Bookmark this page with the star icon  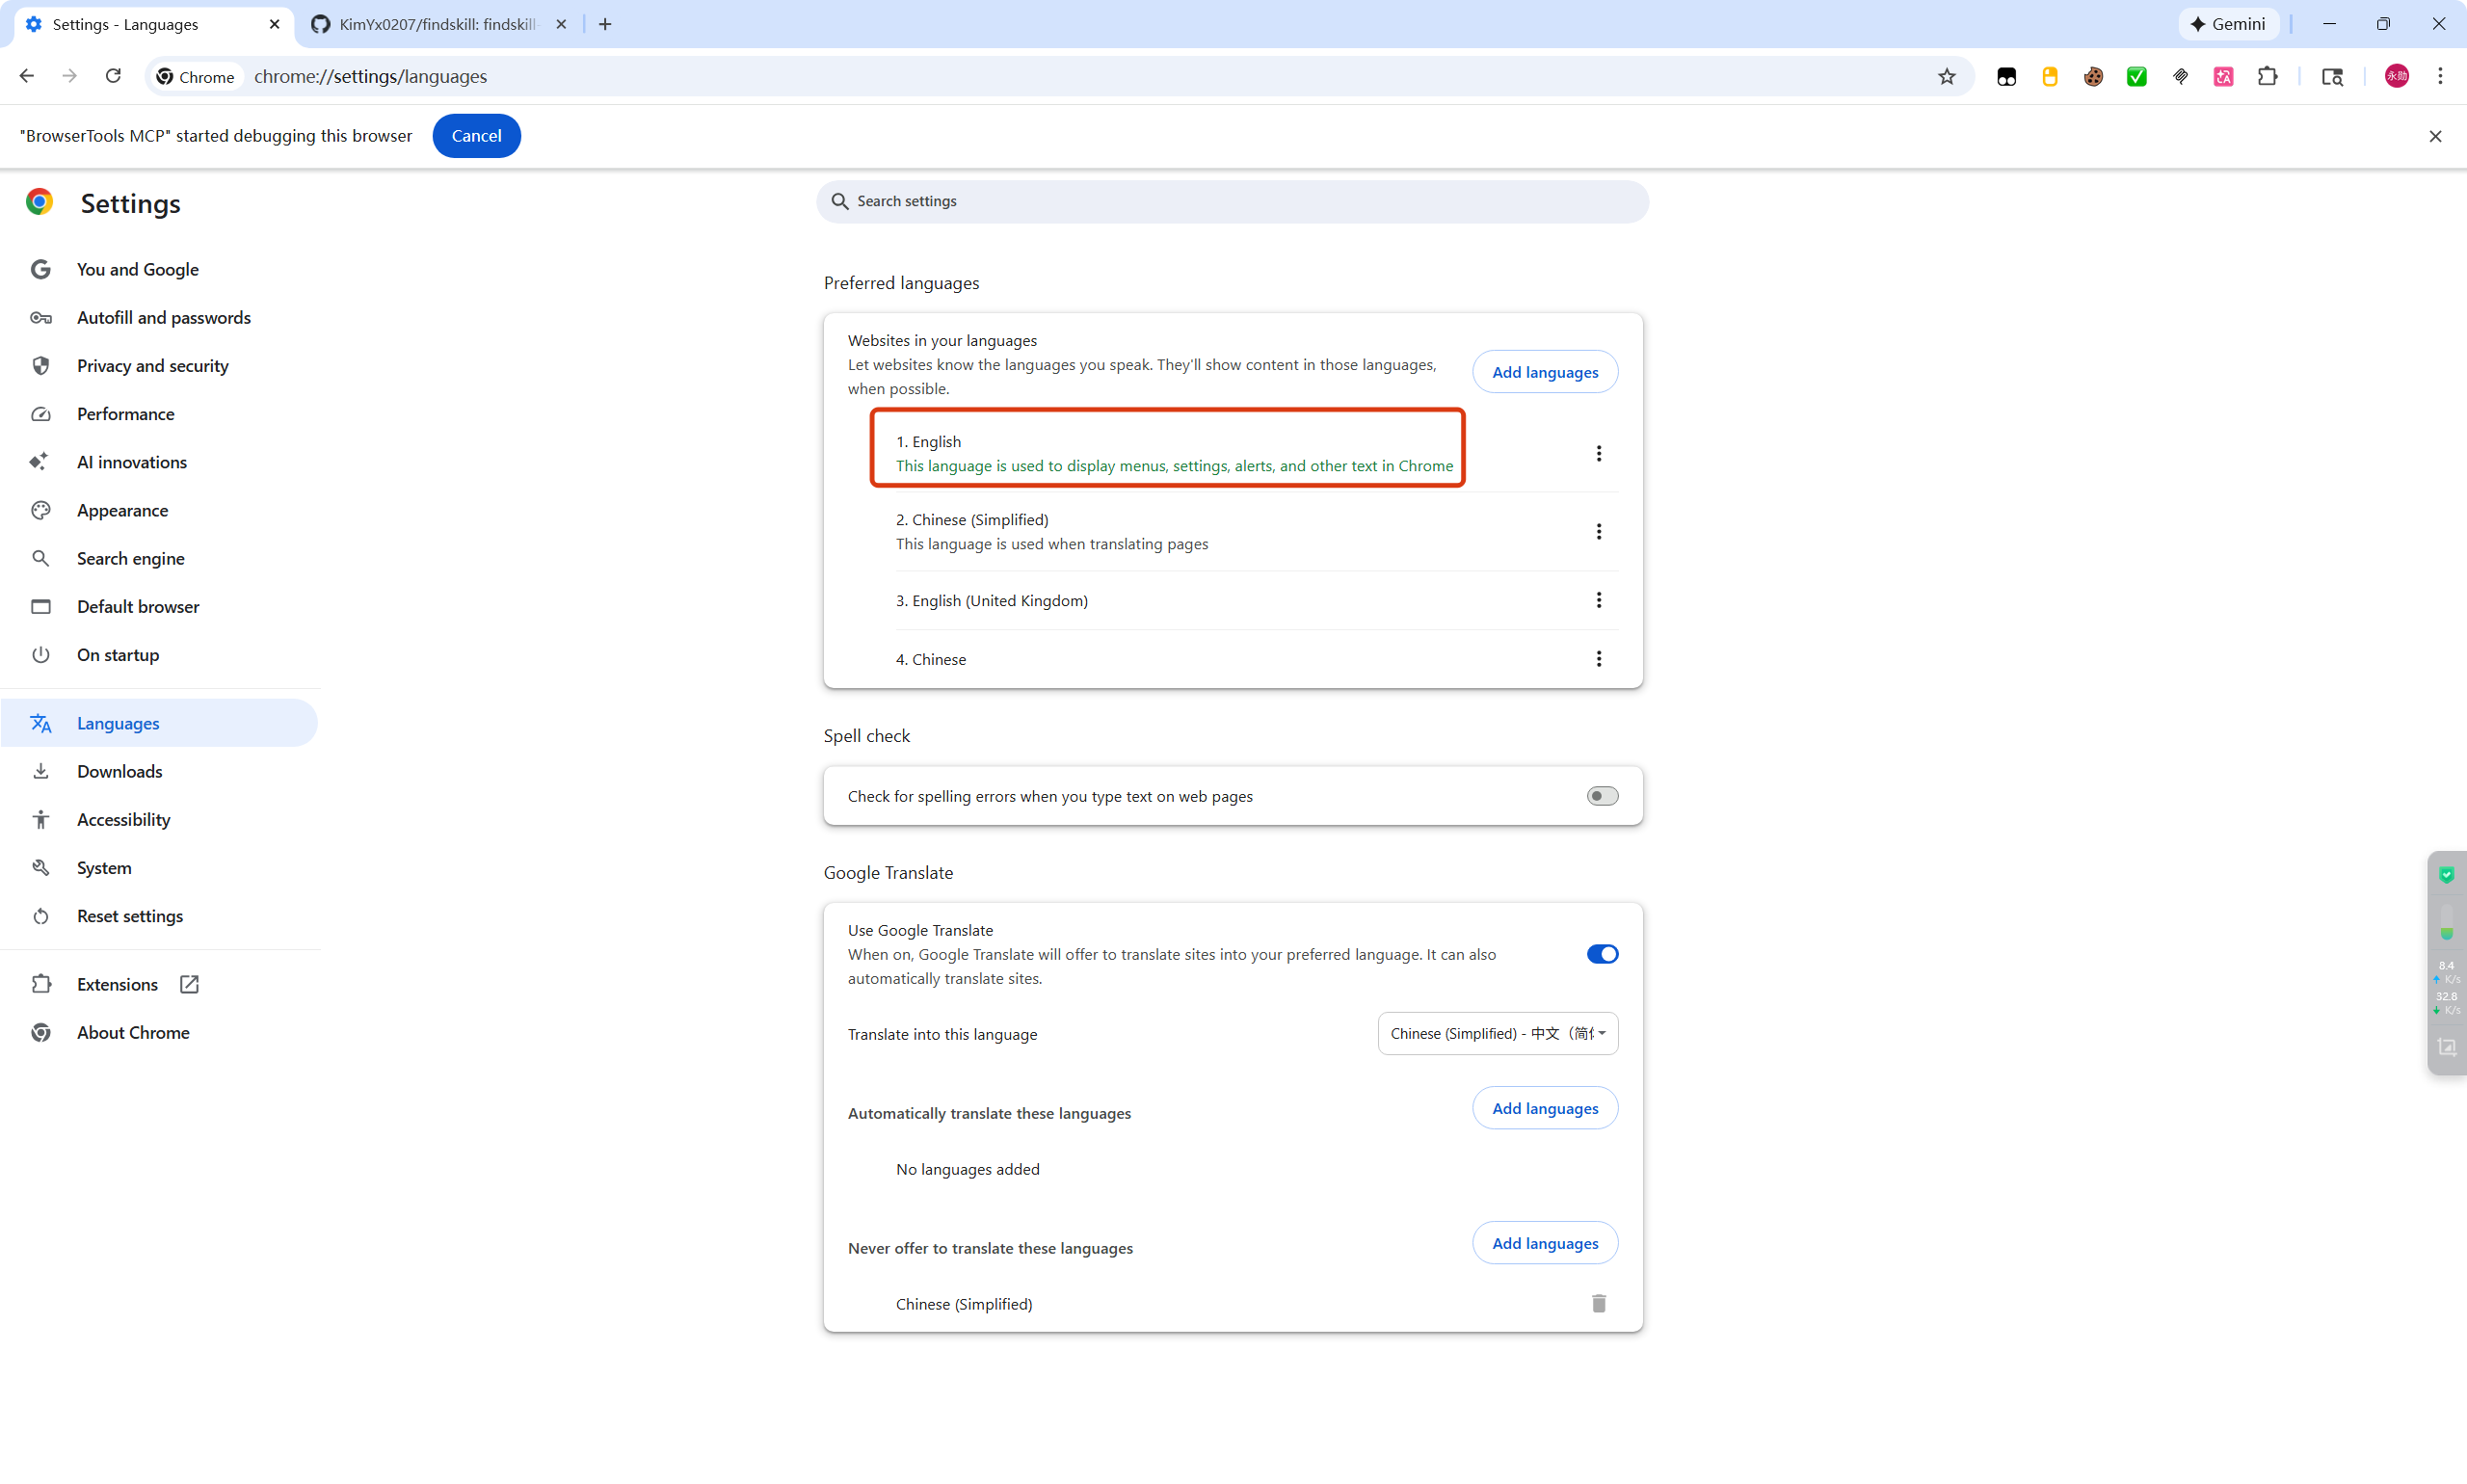pyautogui.click(x=1946, y=77)
